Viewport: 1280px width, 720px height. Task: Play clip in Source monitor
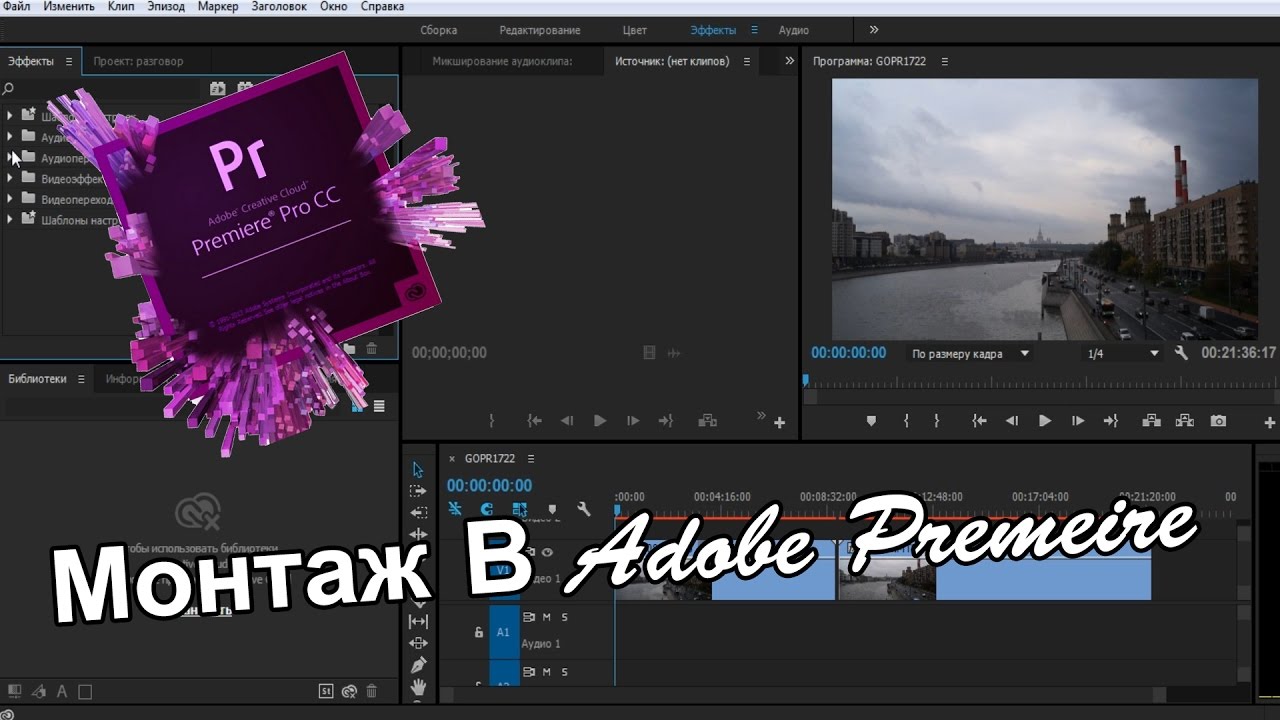coord(600,421)
